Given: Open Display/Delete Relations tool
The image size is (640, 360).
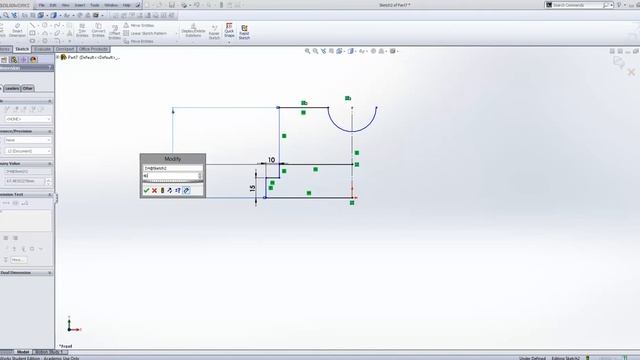Looking at the screenshot, I should point(193,31).
